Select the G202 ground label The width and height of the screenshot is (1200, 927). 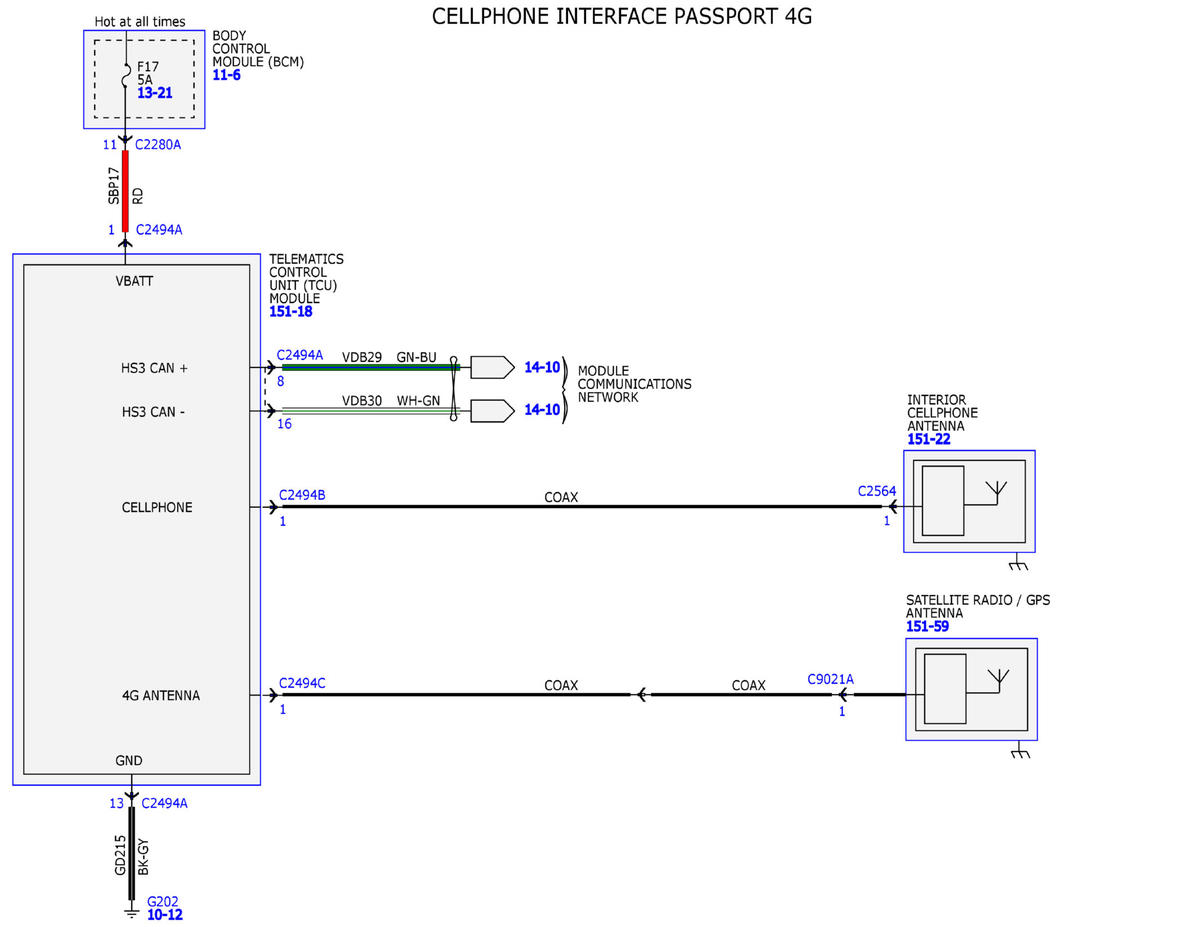pyautogui.click(x=162, y=900)
